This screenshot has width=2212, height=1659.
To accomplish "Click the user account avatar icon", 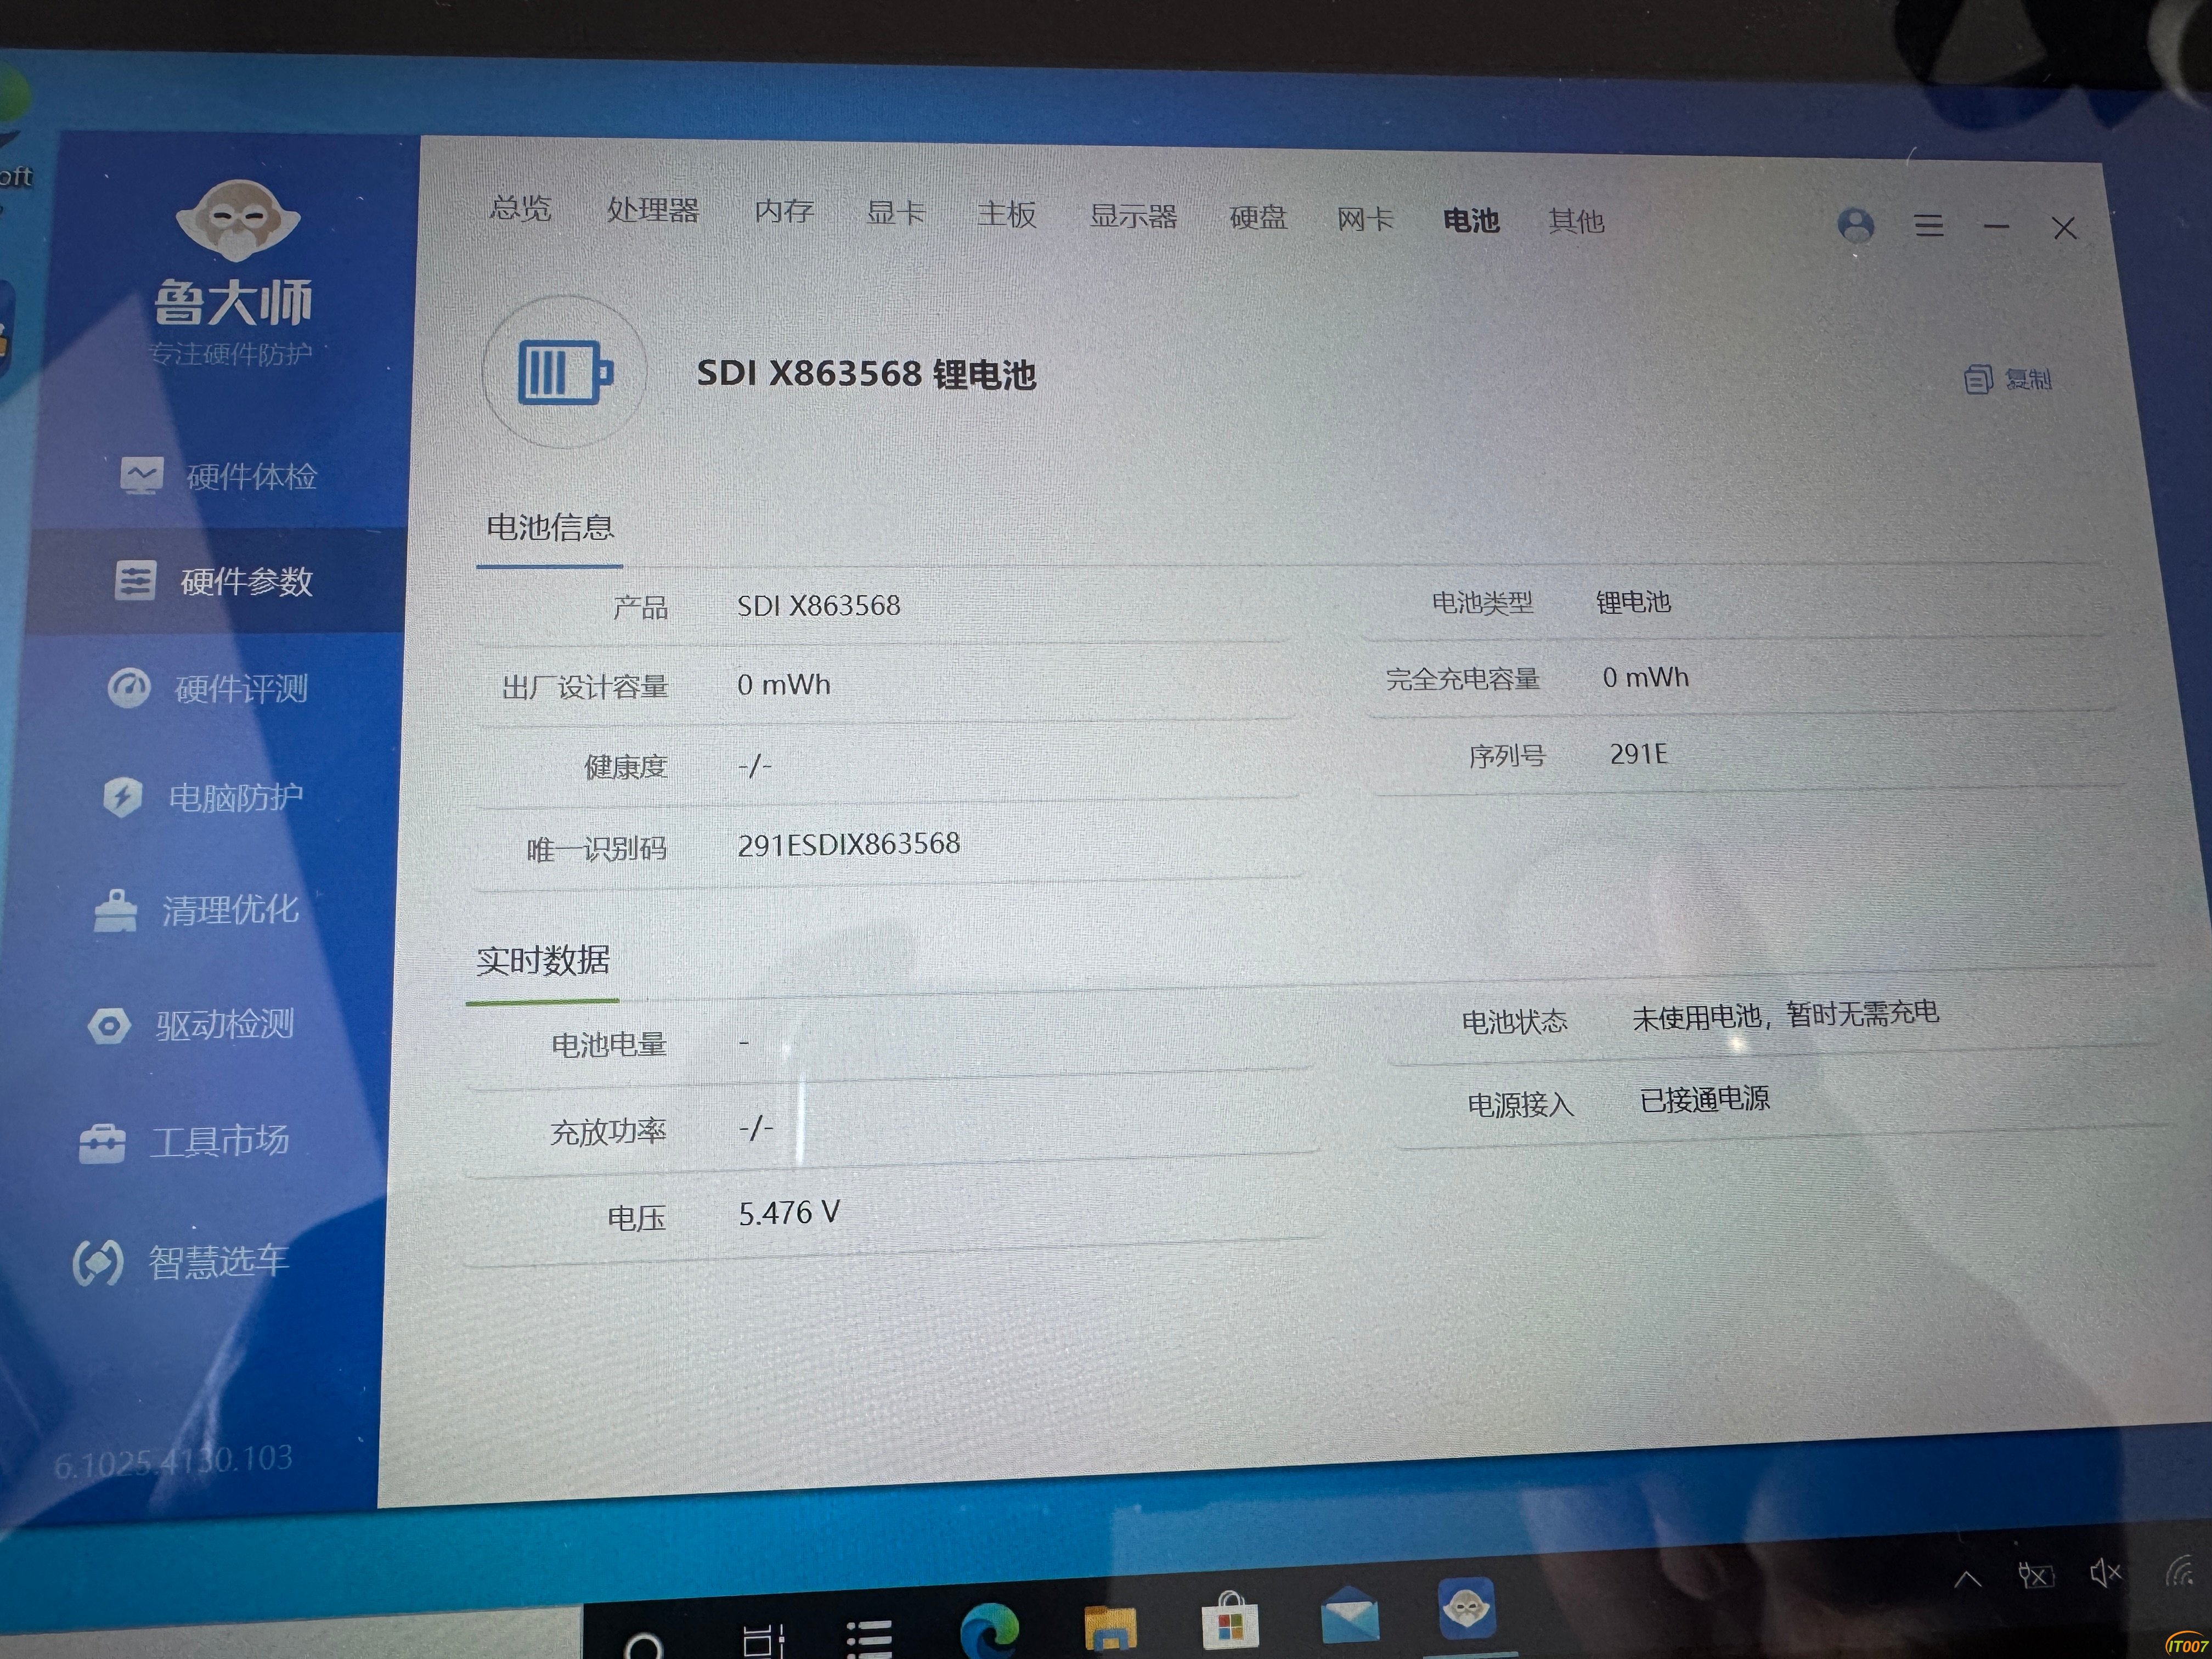I will (1856, 225).
